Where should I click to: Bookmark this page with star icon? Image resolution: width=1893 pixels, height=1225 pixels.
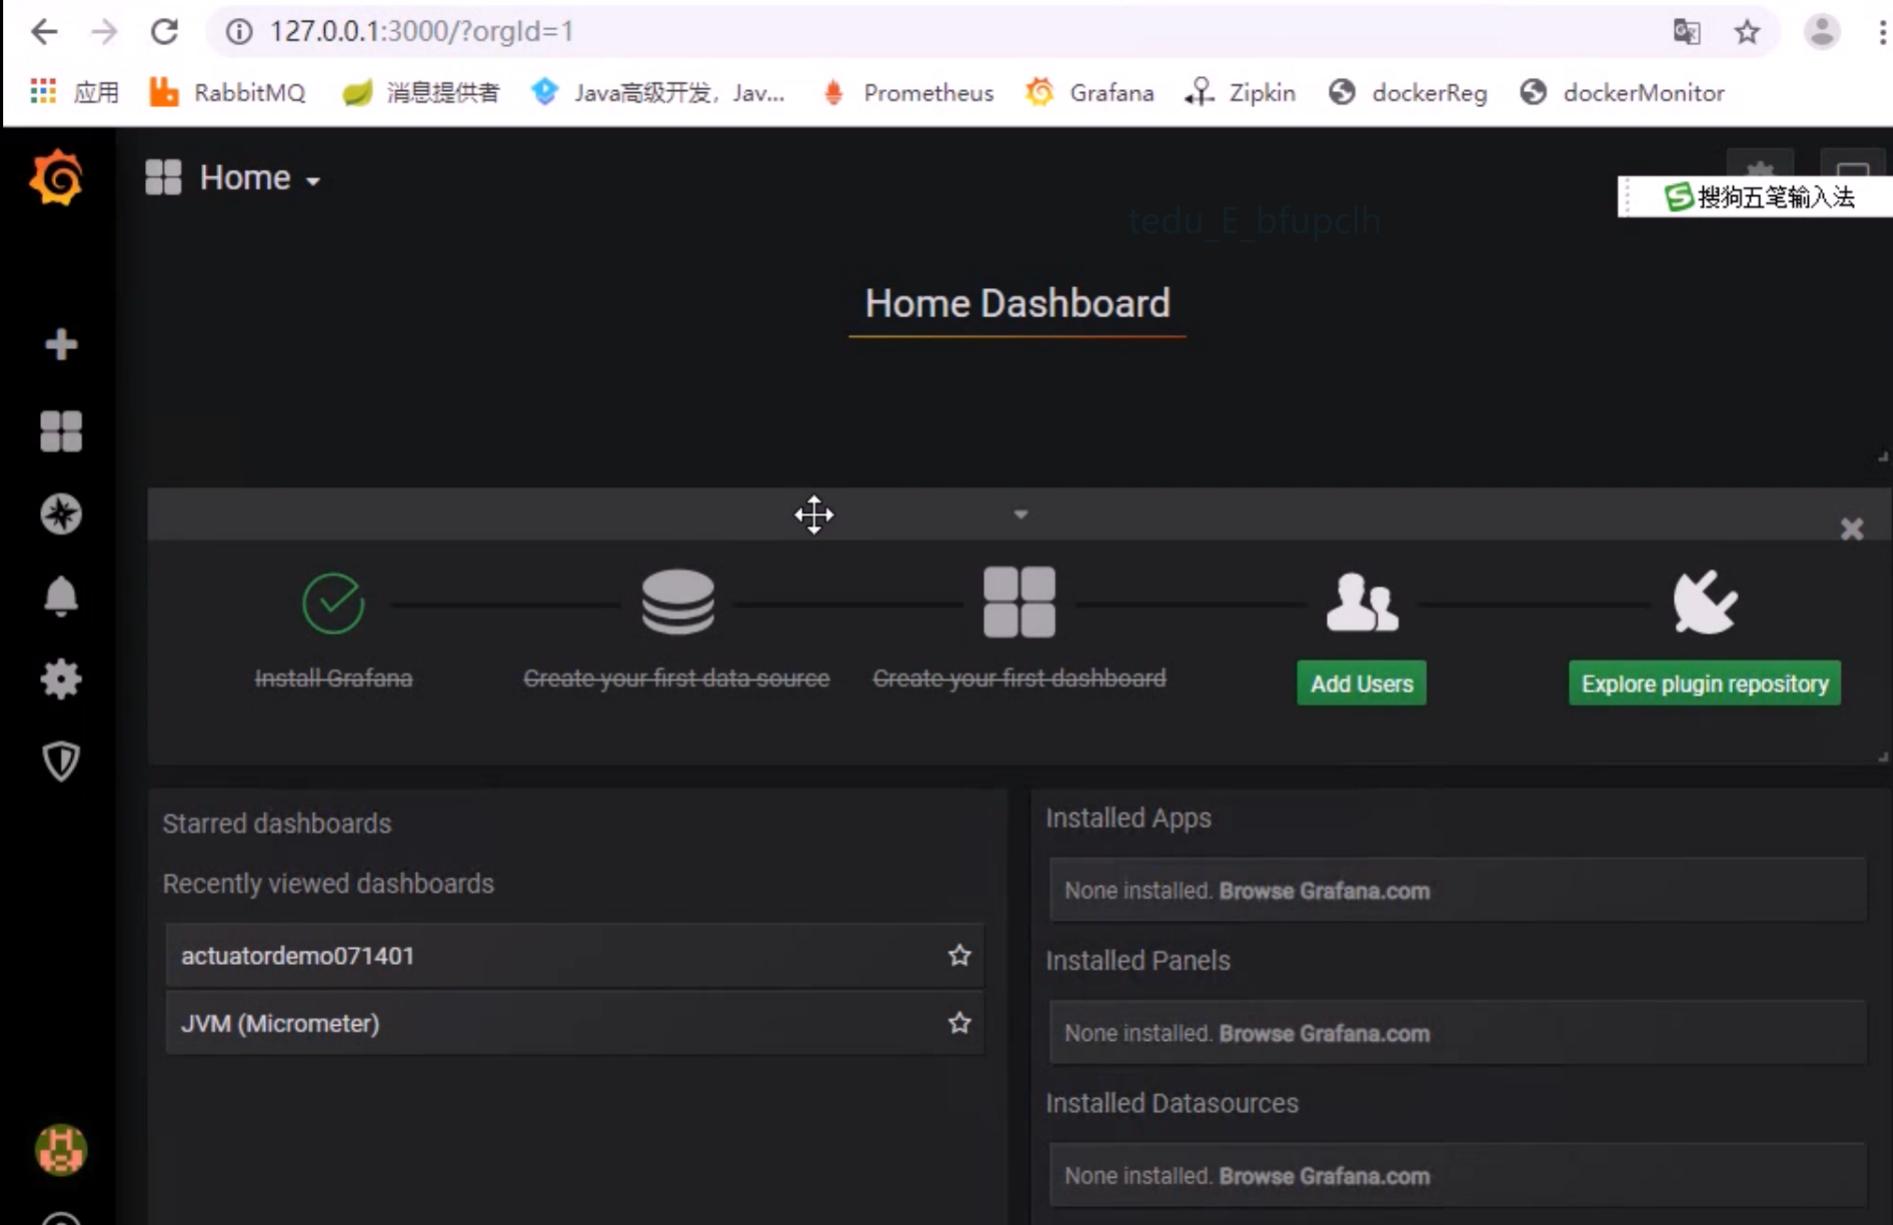tap(1747, 32)
